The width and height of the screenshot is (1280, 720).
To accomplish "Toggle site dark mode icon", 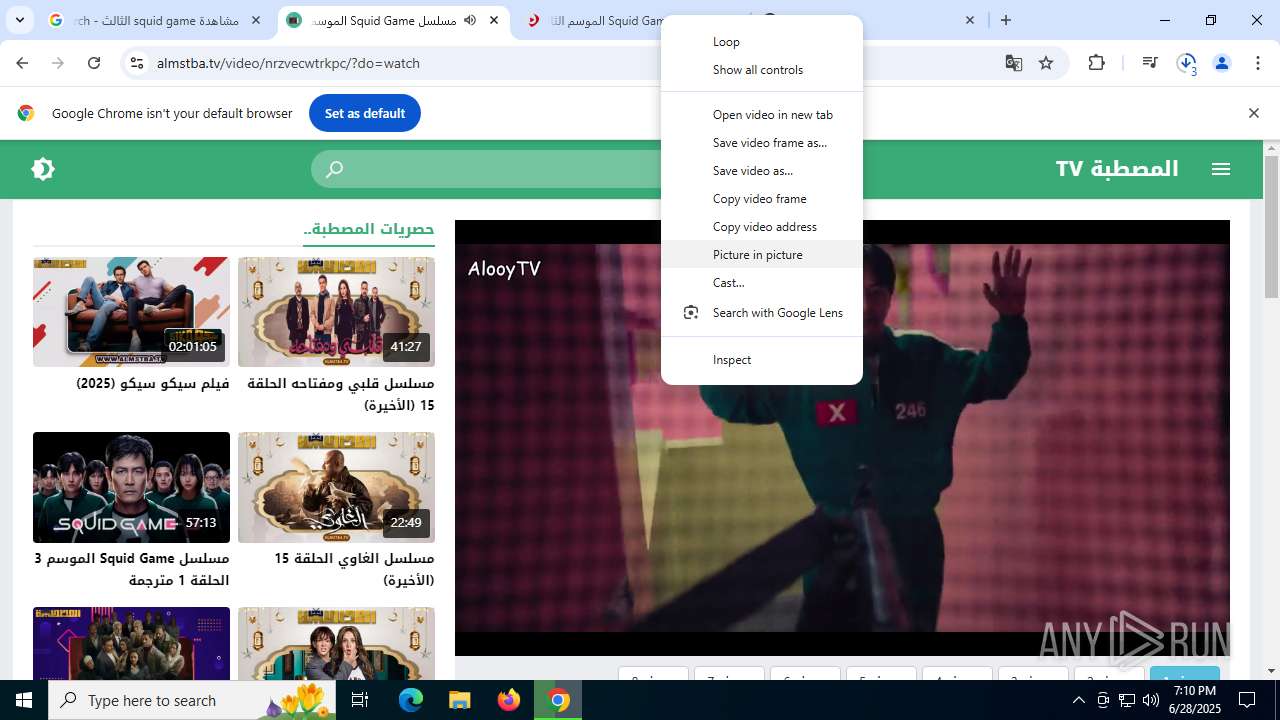I will [x=43, y=169].
